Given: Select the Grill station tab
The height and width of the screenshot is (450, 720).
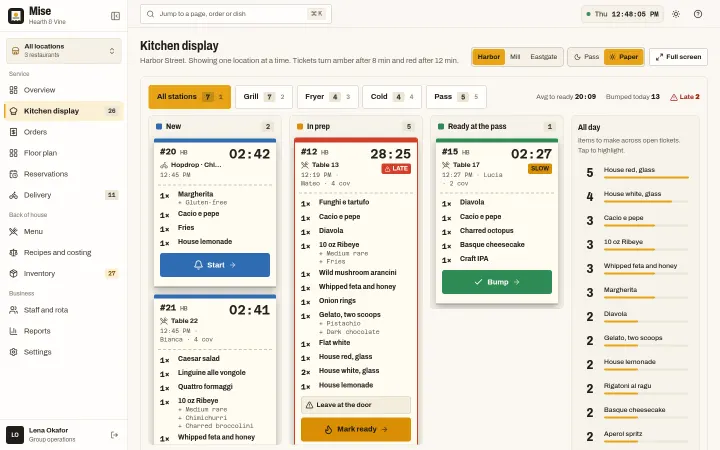Looking at the screenshot, I should coord(264,97).
